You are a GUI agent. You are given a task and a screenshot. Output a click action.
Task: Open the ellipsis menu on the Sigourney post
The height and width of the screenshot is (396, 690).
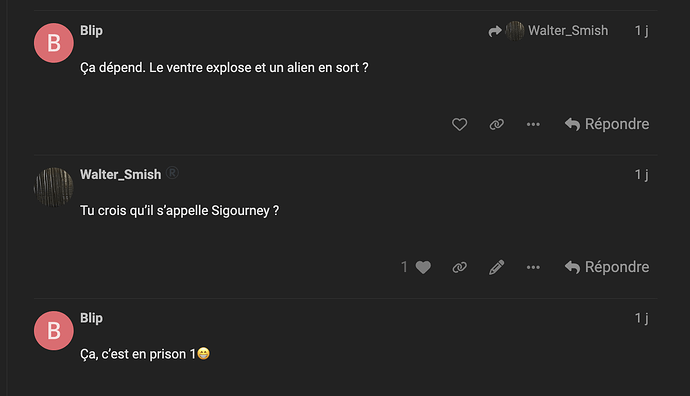(x=533, y=267)
